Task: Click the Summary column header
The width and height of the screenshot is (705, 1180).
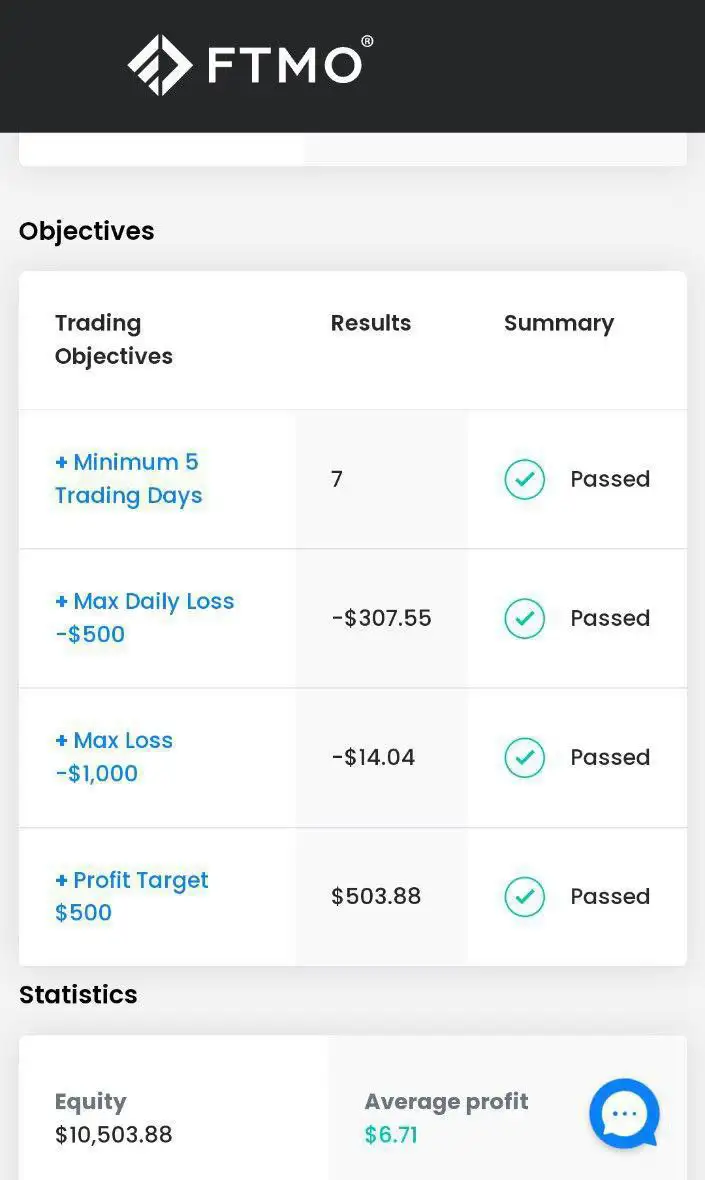Action: click(558, 323)
